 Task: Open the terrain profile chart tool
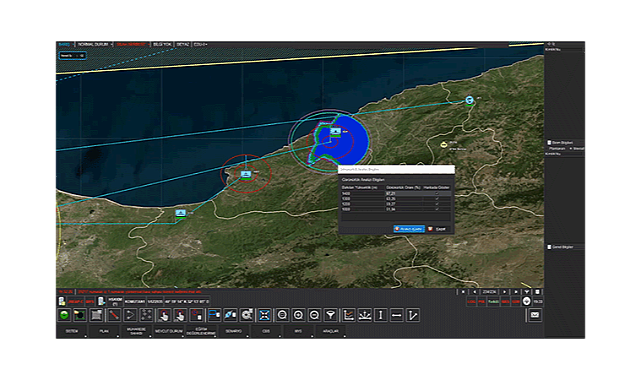(348, 315)
